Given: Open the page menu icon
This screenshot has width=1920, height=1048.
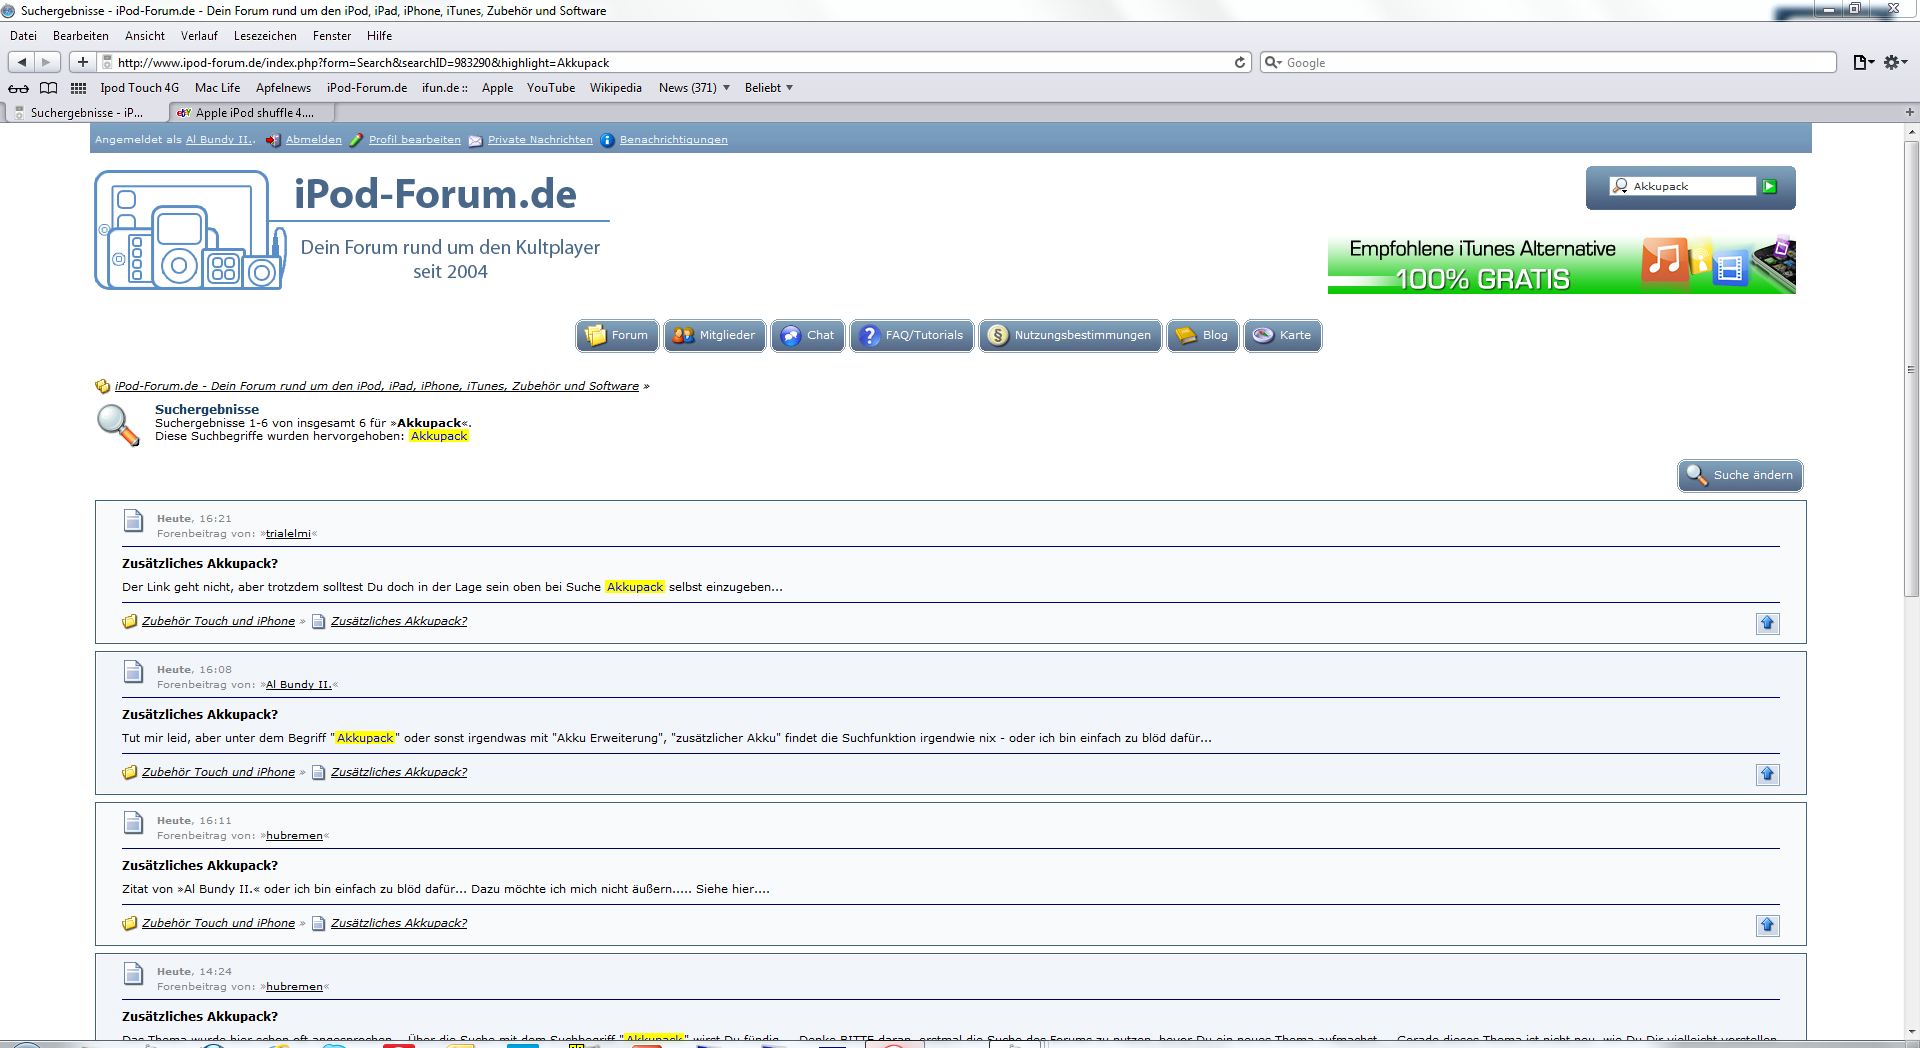Looking at the screenshot, I should click(x=1863, y=62).
